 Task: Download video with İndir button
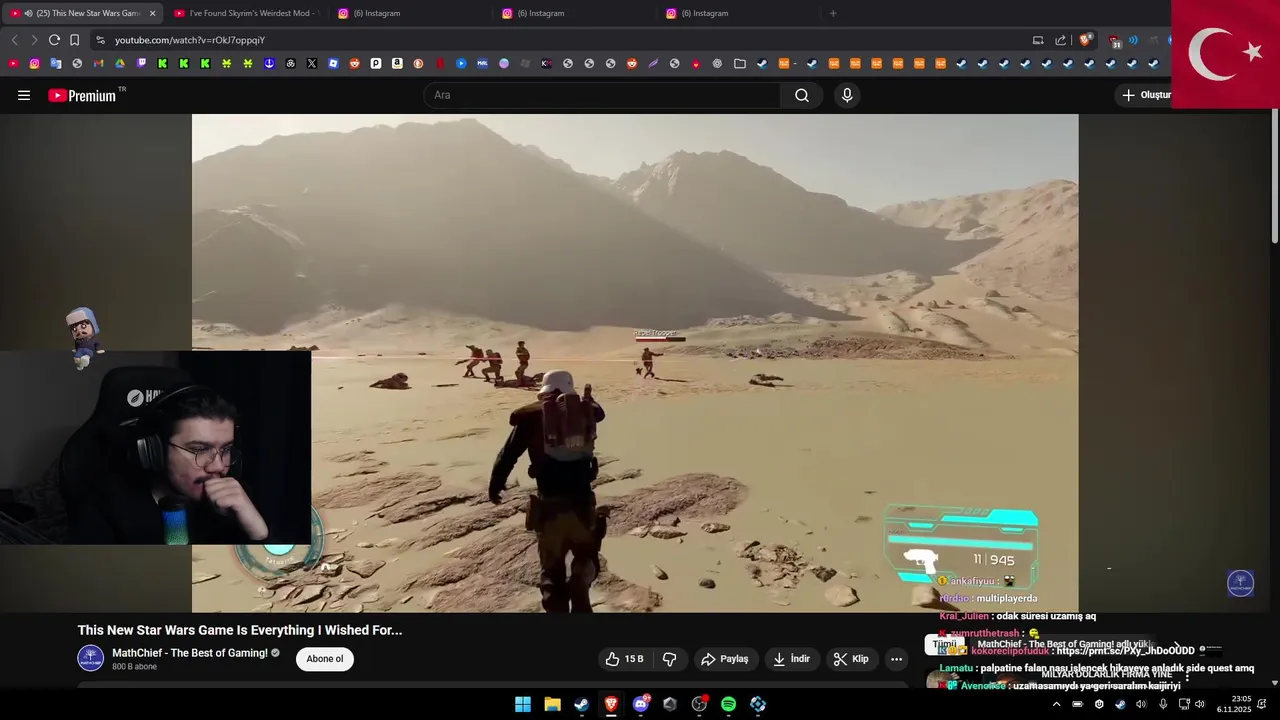(x=791, y=659)
